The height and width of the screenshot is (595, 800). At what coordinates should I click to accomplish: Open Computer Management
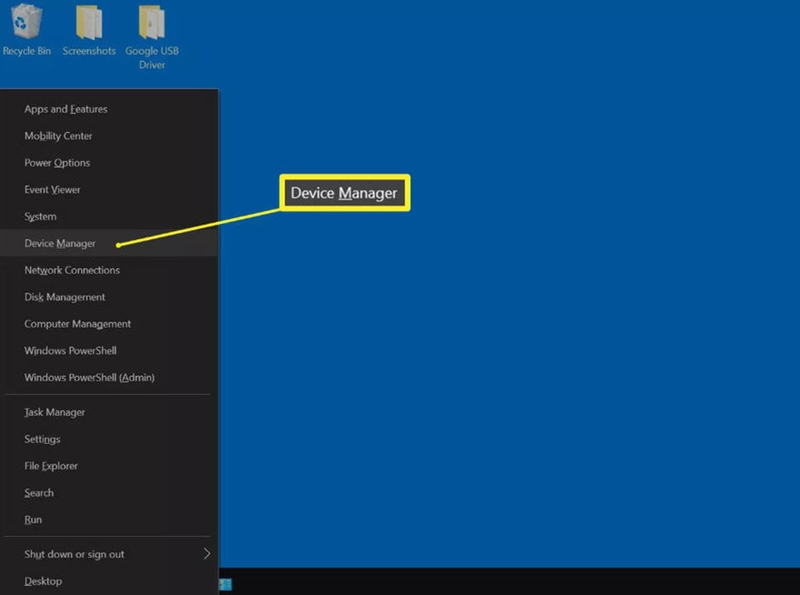tap(111, 324)
